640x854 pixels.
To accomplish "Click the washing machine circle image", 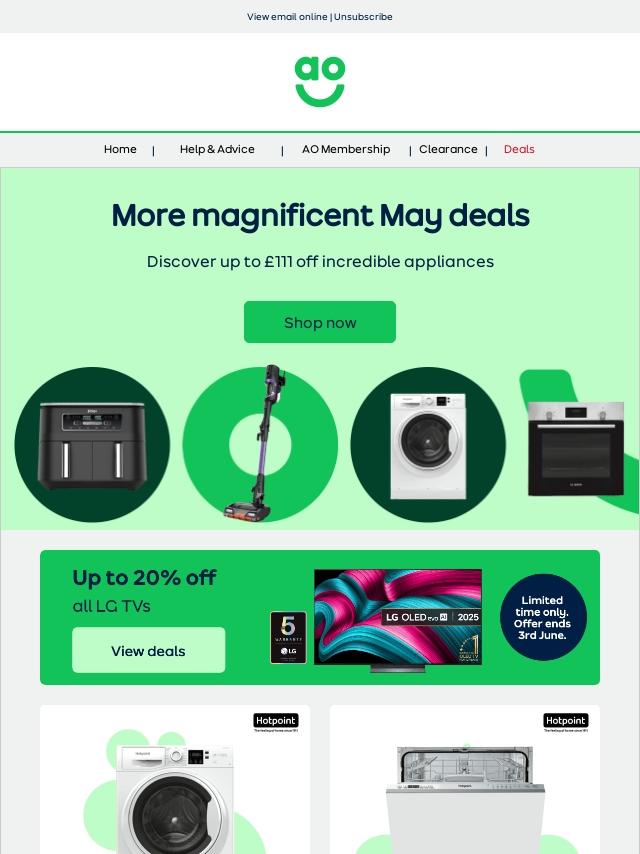I will pos(428,444).
